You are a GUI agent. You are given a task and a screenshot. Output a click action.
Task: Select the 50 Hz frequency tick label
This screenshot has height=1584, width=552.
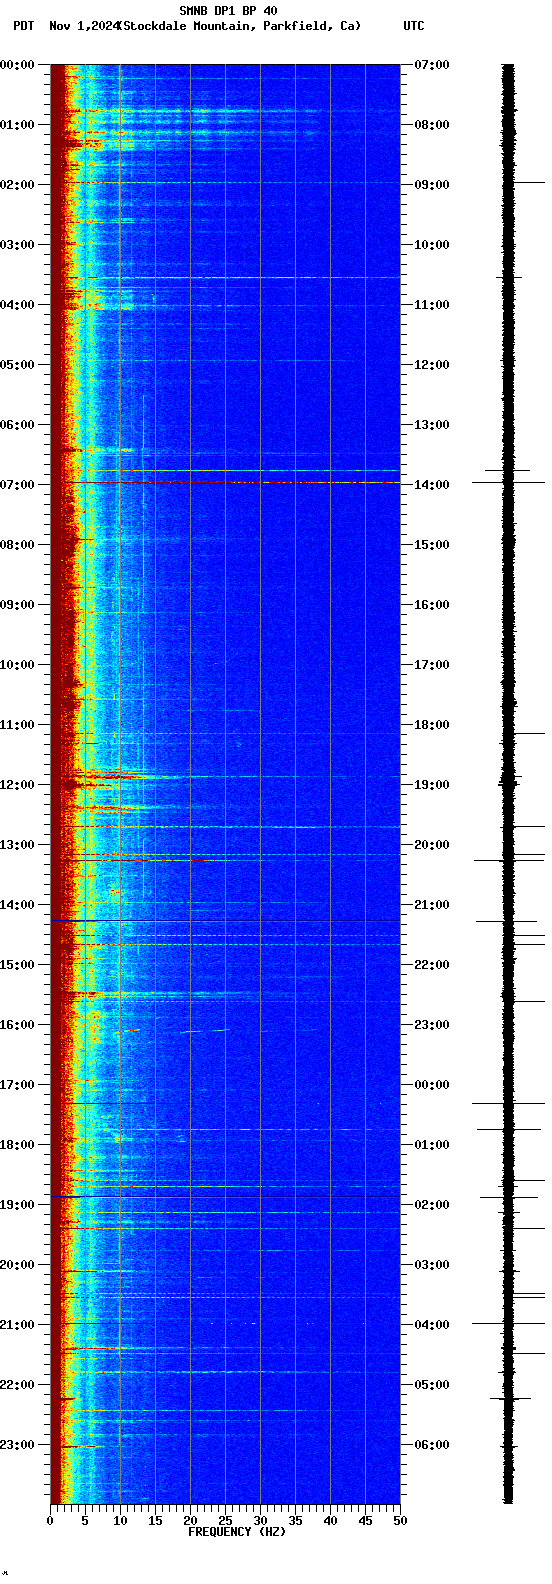tap(400, 1521)
